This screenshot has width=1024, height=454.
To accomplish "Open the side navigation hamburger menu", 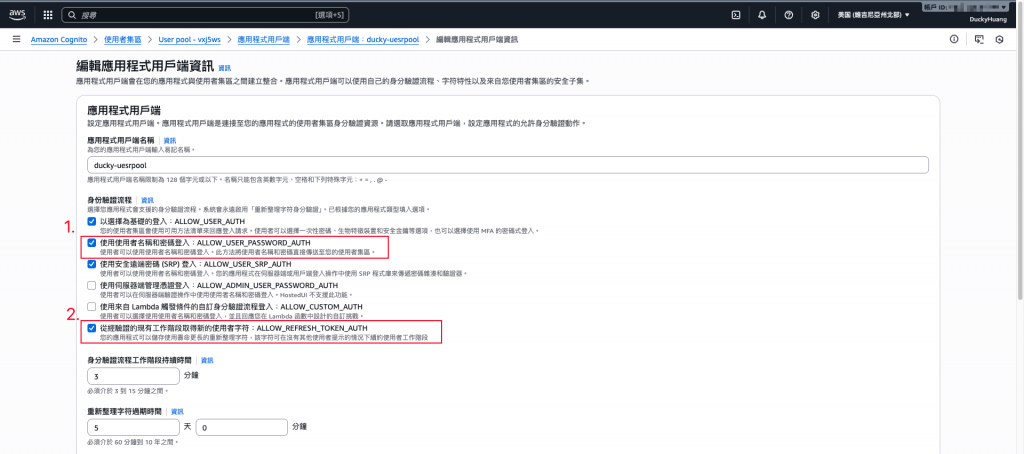I will [16, 39].
